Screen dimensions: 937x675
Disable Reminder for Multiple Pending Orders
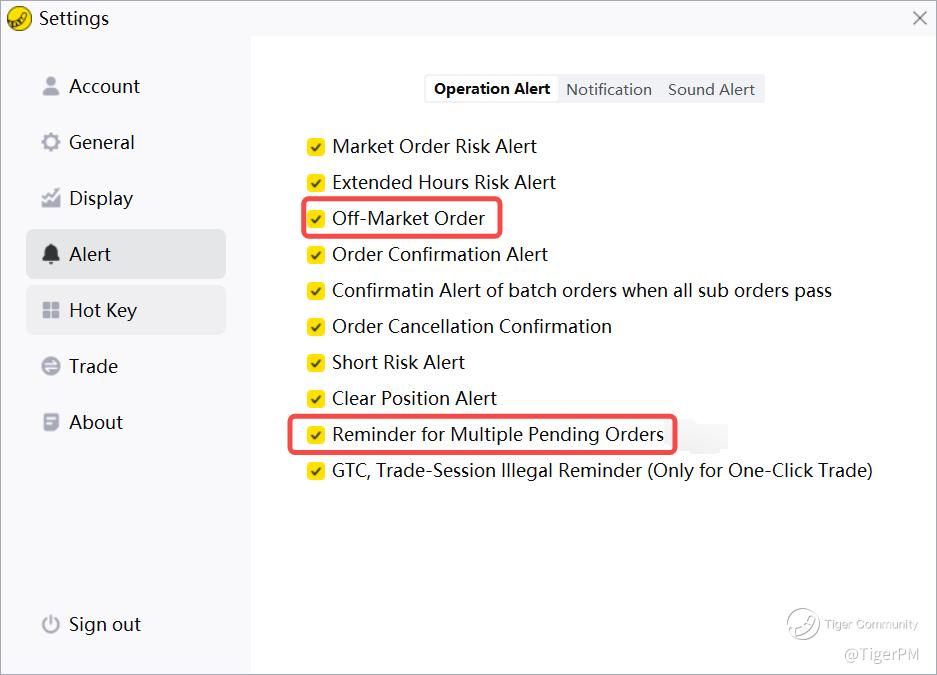[x=316, y=435]
